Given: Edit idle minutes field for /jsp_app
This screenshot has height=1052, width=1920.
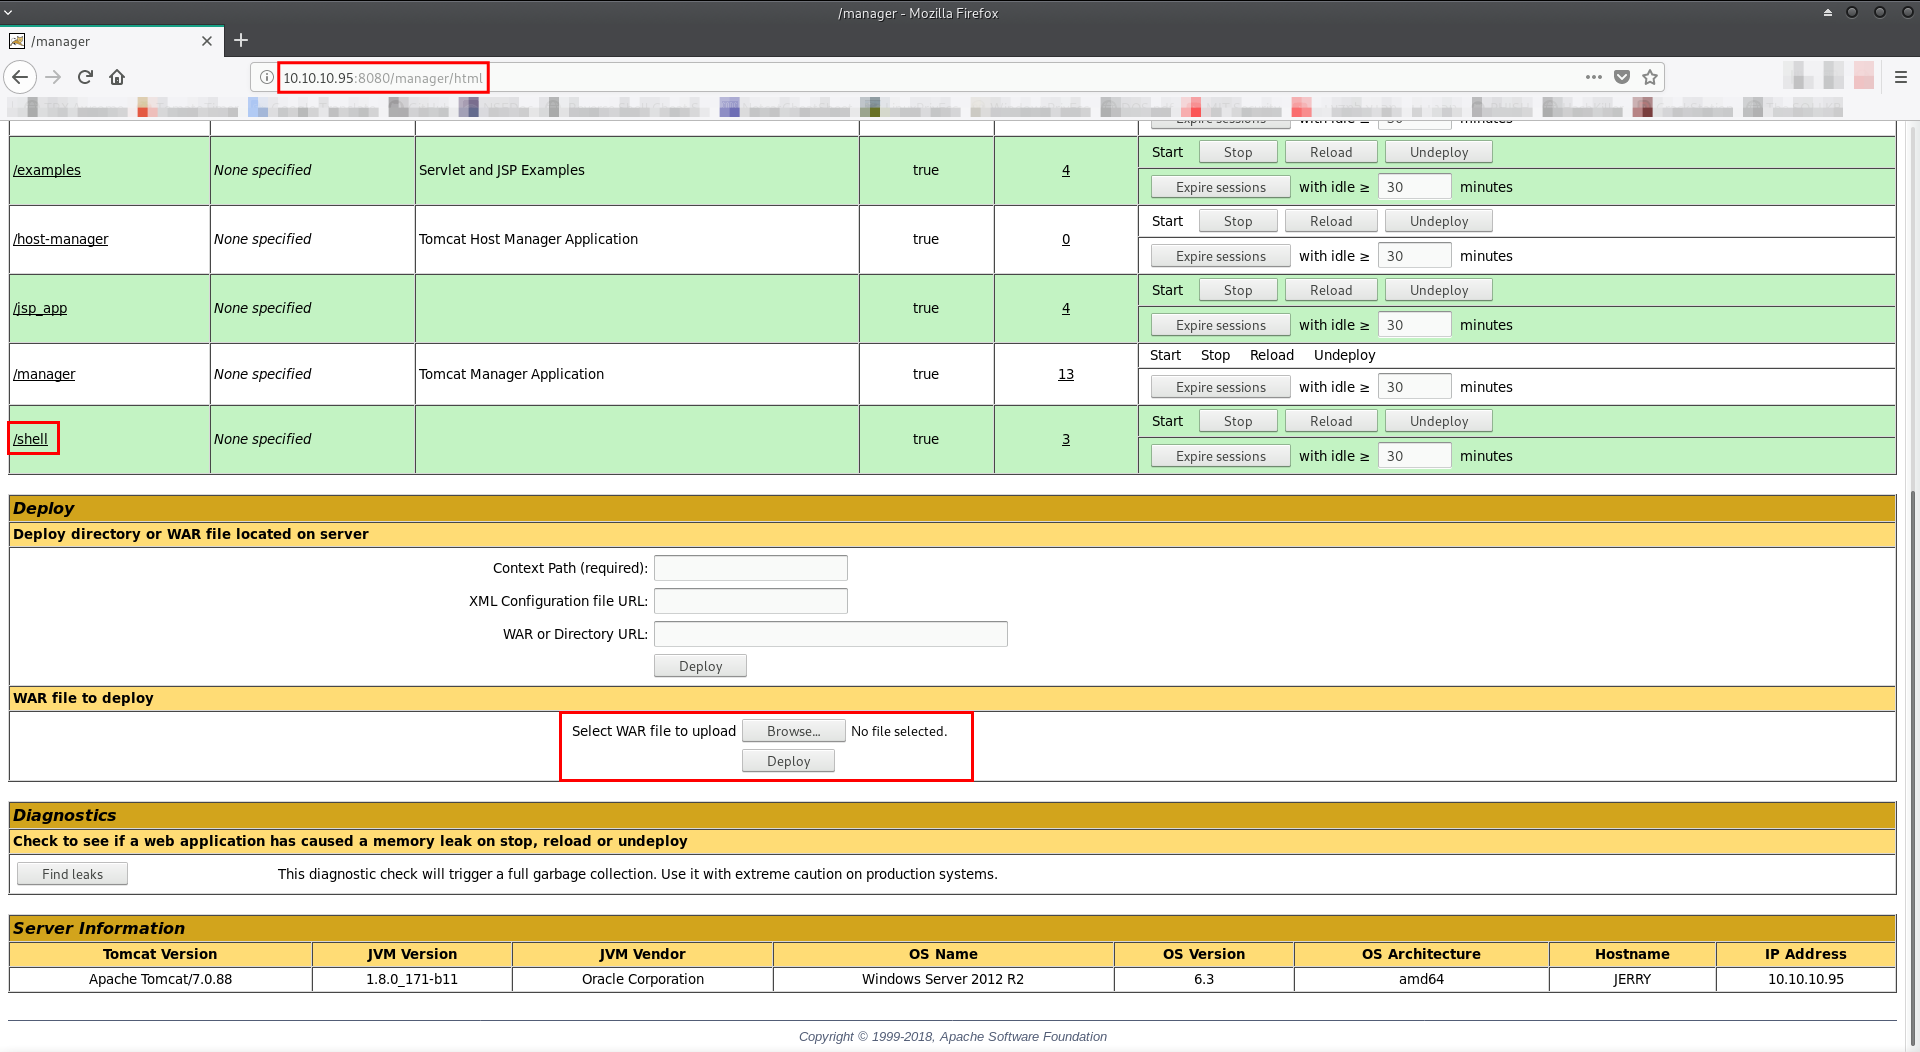Looking at the screenshot, I should 1414,325.
